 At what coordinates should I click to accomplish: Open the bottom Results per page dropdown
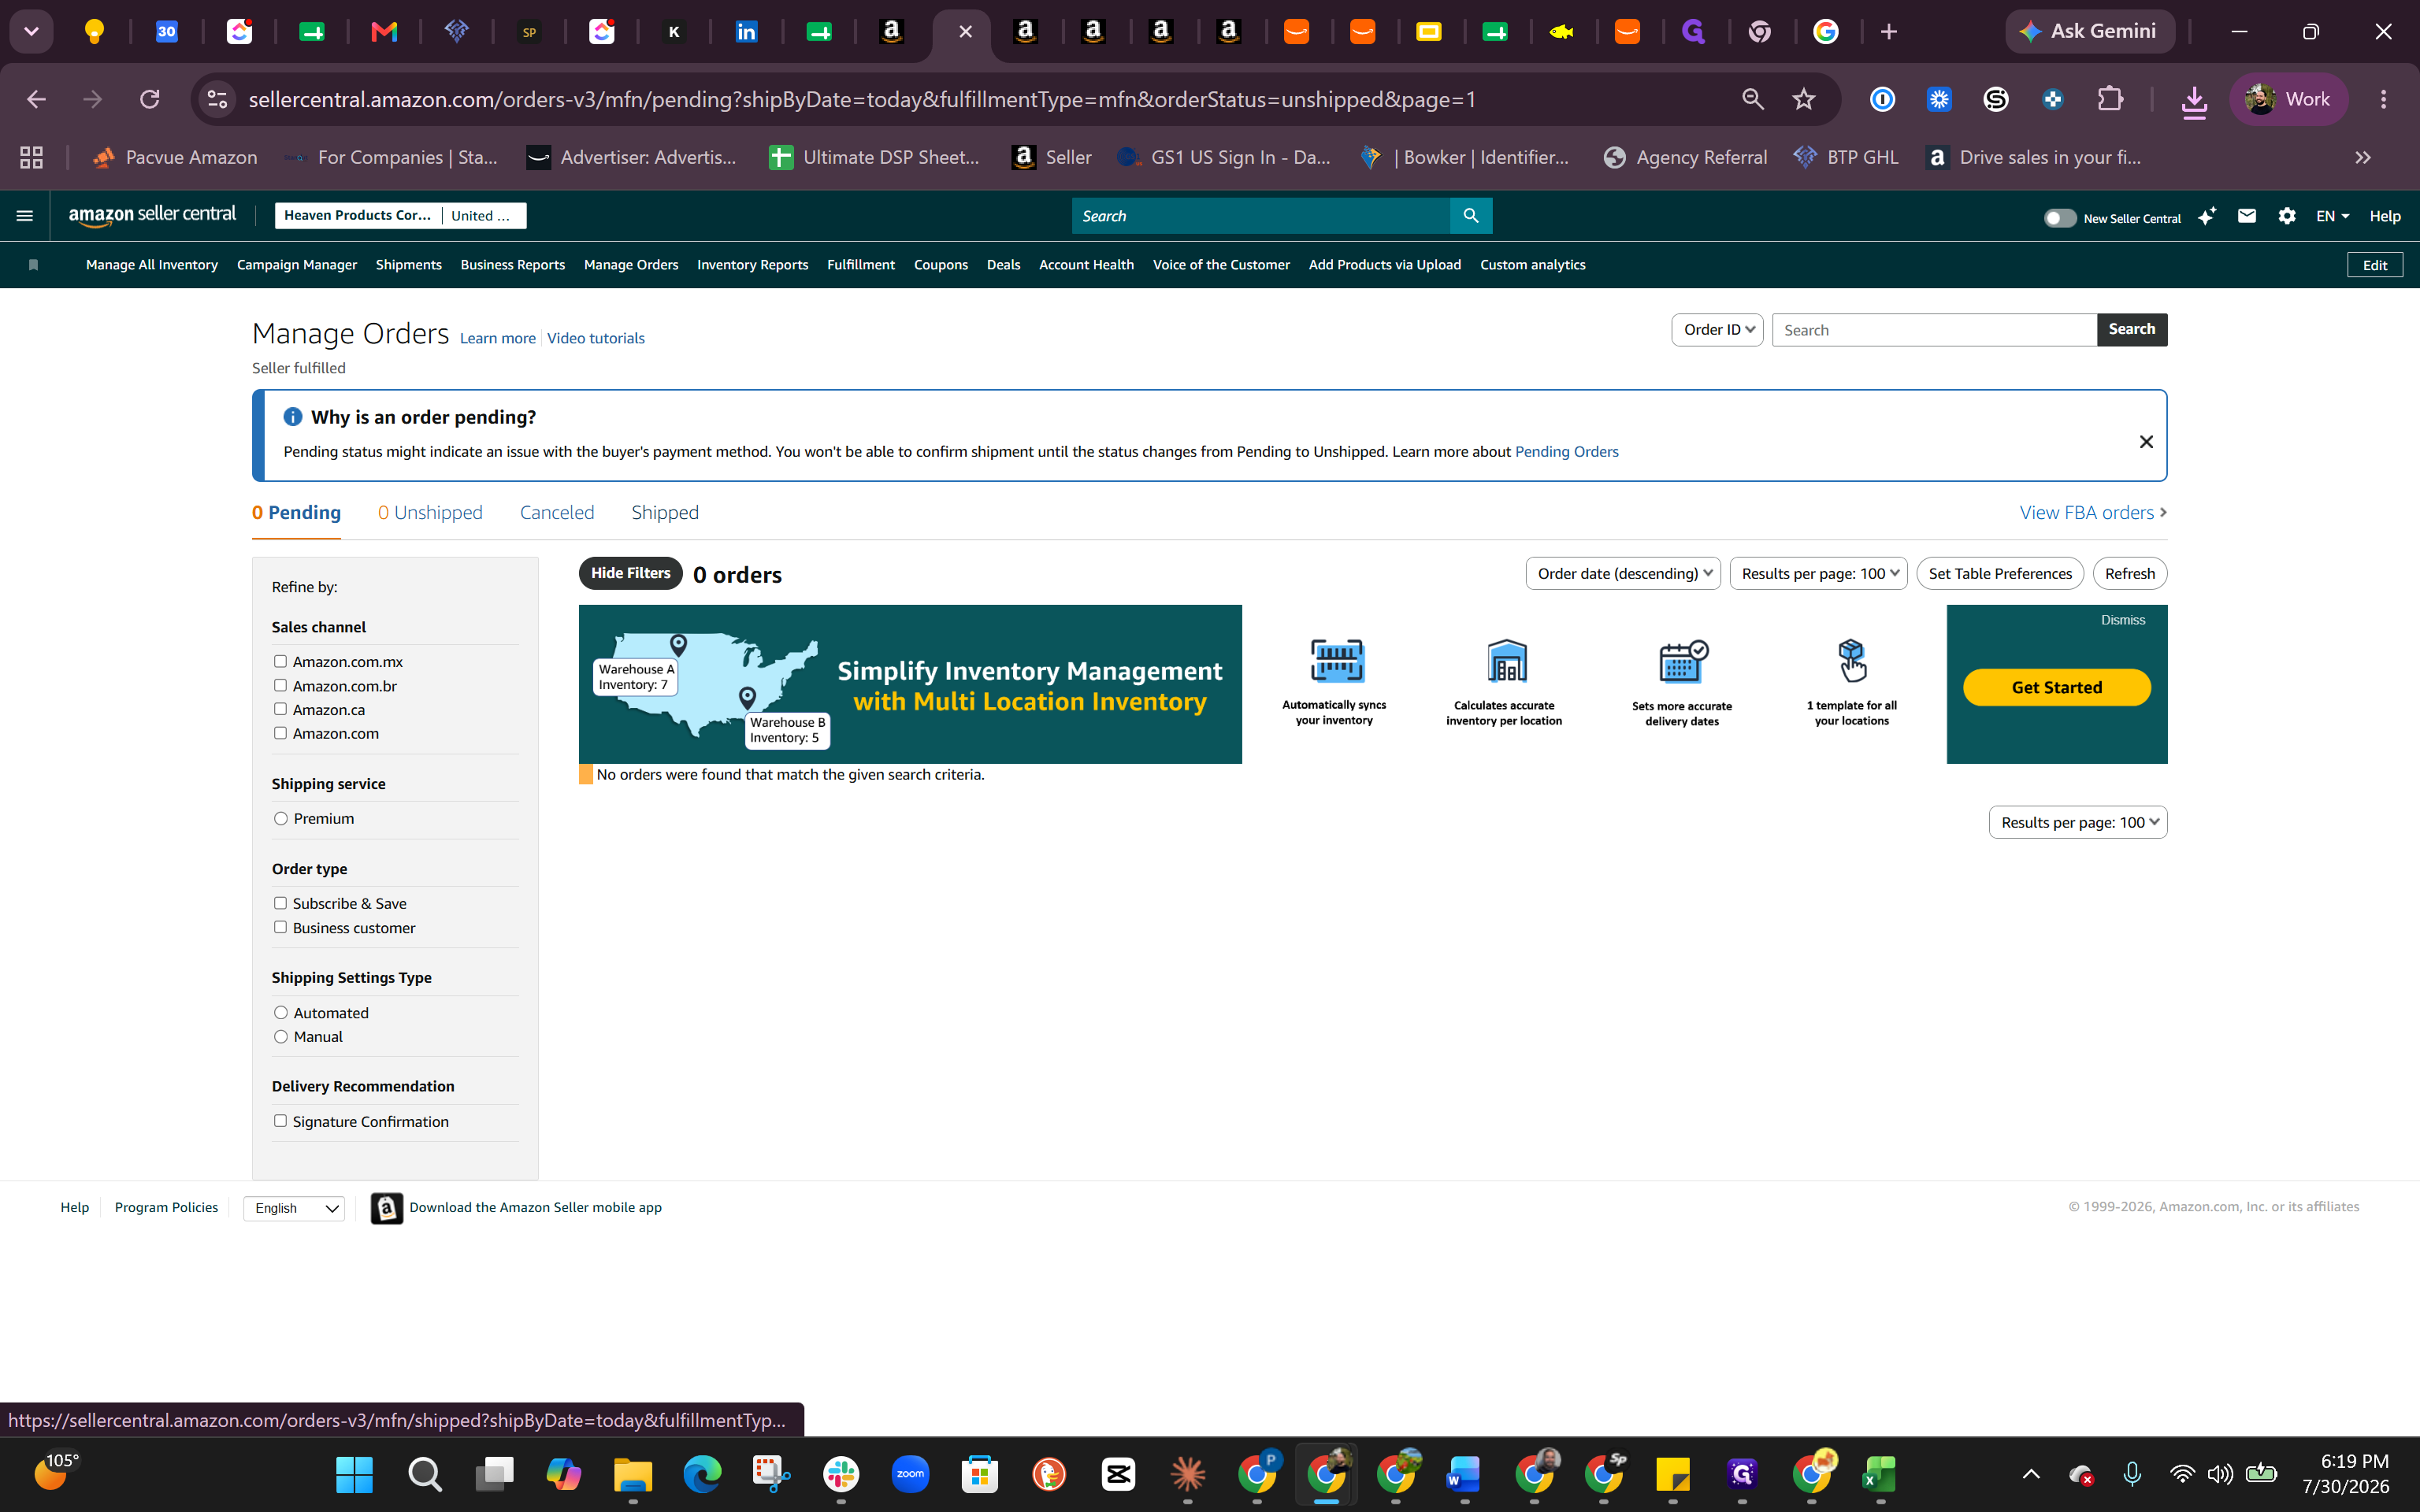[2078, 822]
